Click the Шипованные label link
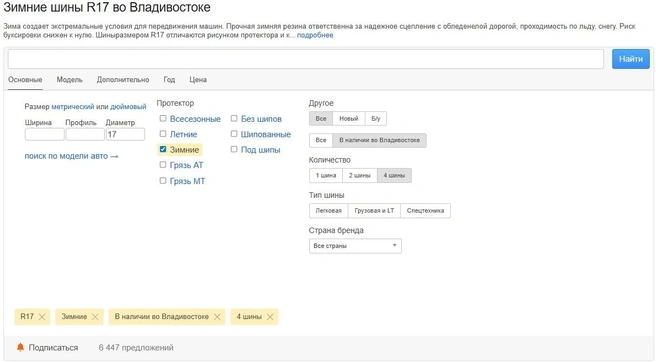 [x=266, y=134]
